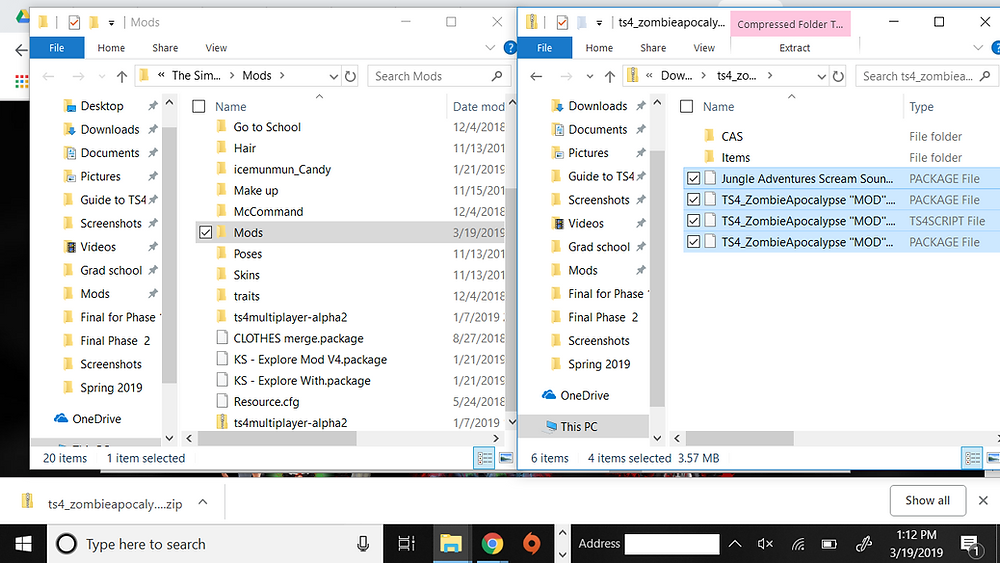
Task: Open Google Chrome from the taskbar
Action: [492, 544]
